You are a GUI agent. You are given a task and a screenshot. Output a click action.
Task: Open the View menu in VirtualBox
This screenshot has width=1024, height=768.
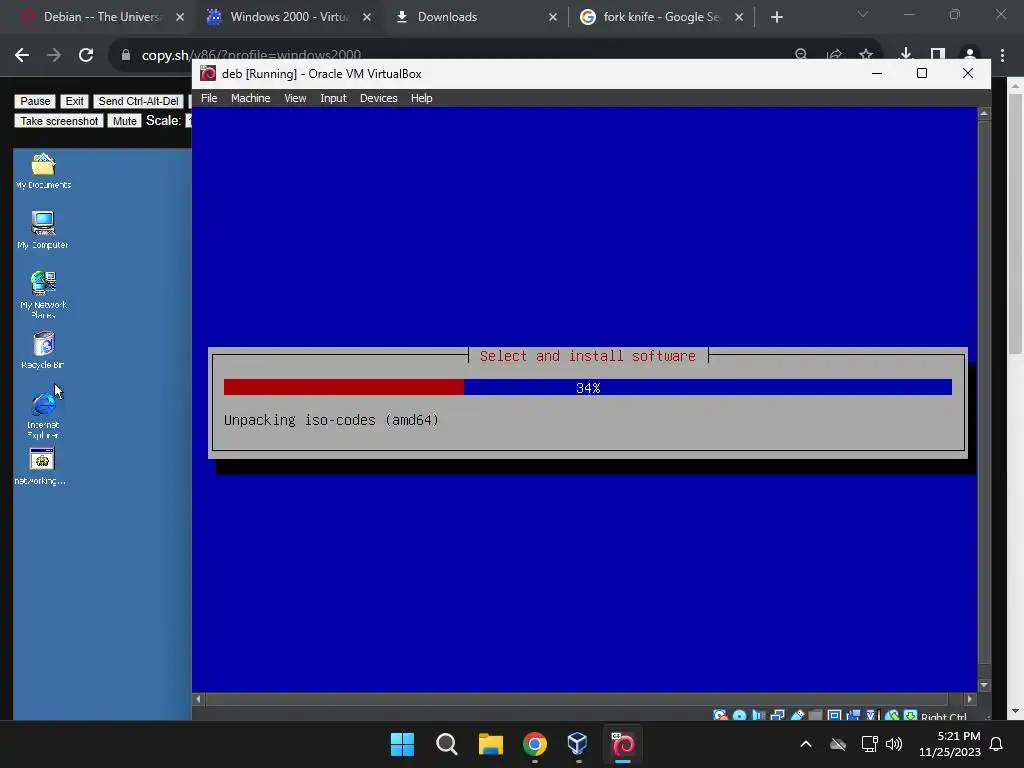(295, 98)
